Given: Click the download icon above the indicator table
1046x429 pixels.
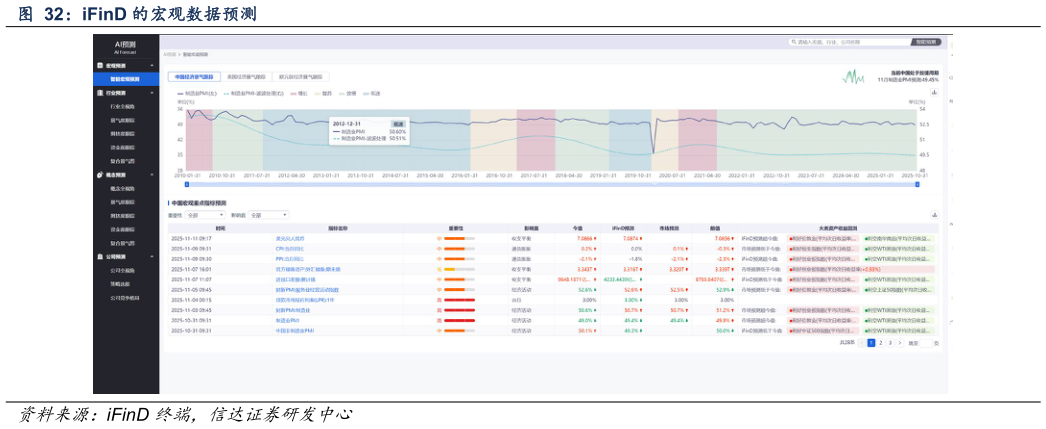Looking at the screenshot, I should pos(934,214).
